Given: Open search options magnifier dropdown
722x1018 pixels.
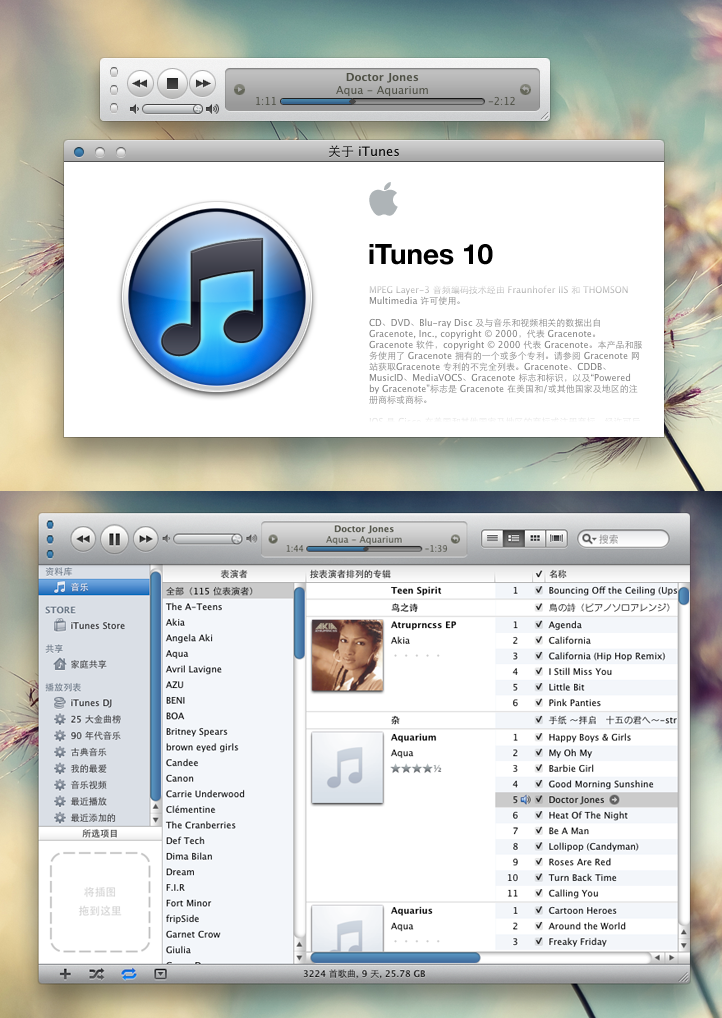Looking at the screenshot, I should pyautogui.click(x=588, y=539).
